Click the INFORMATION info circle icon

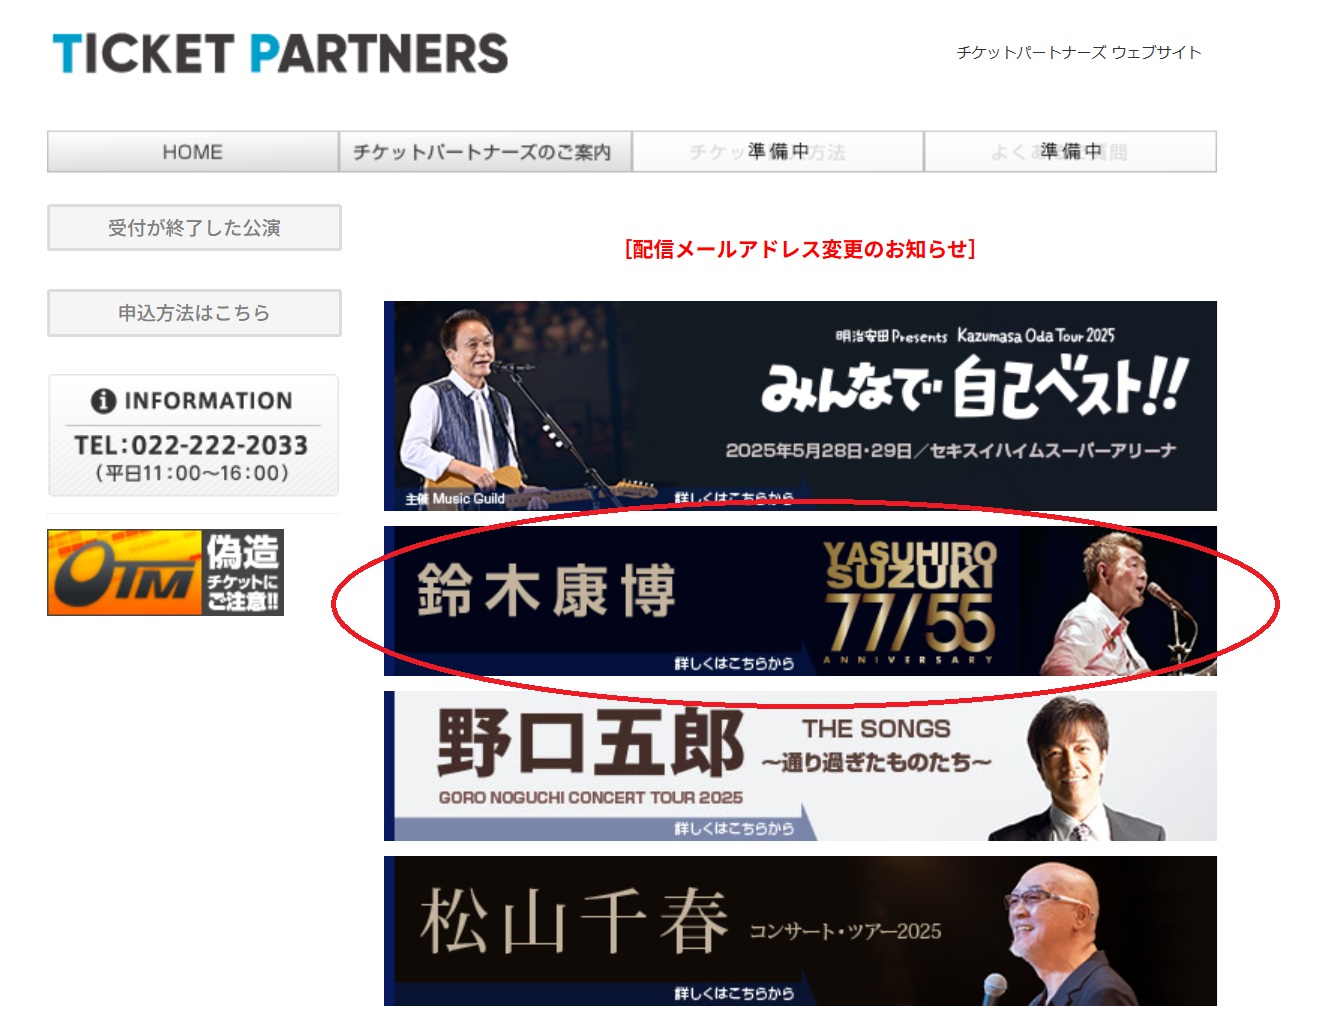tap(104, 401)
